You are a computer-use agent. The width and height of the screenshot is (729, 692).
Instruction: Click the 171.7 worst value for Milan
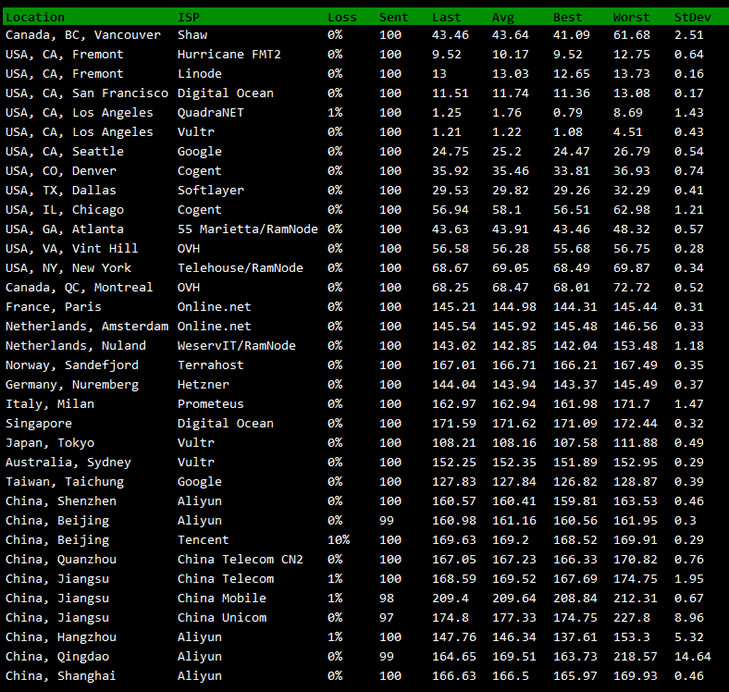[631, 405]
